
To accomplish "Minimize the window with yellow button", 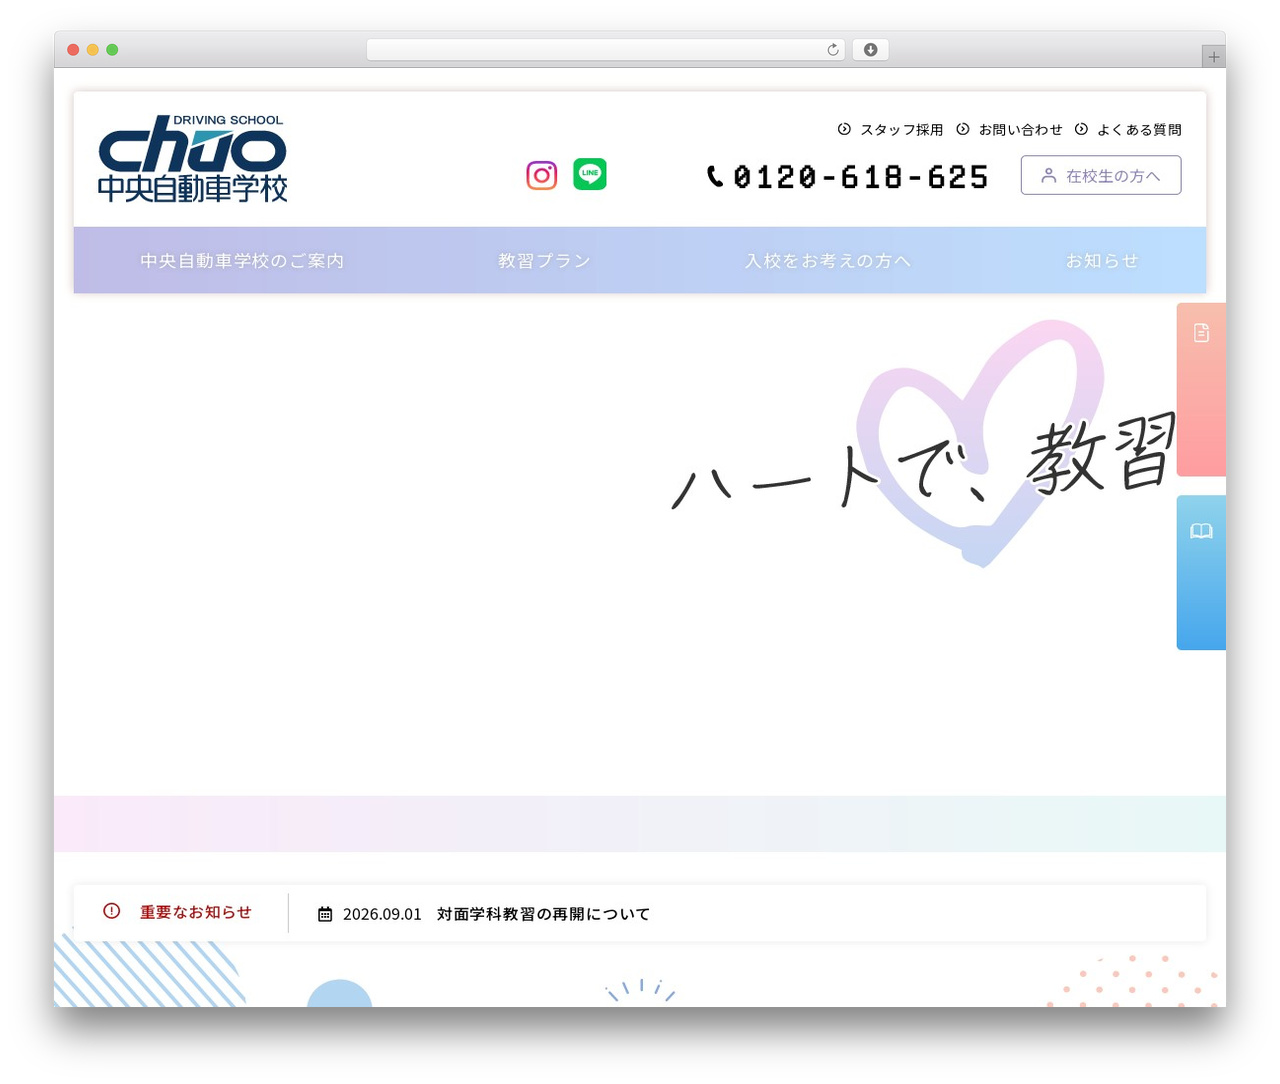I will [x=93, y=50].
